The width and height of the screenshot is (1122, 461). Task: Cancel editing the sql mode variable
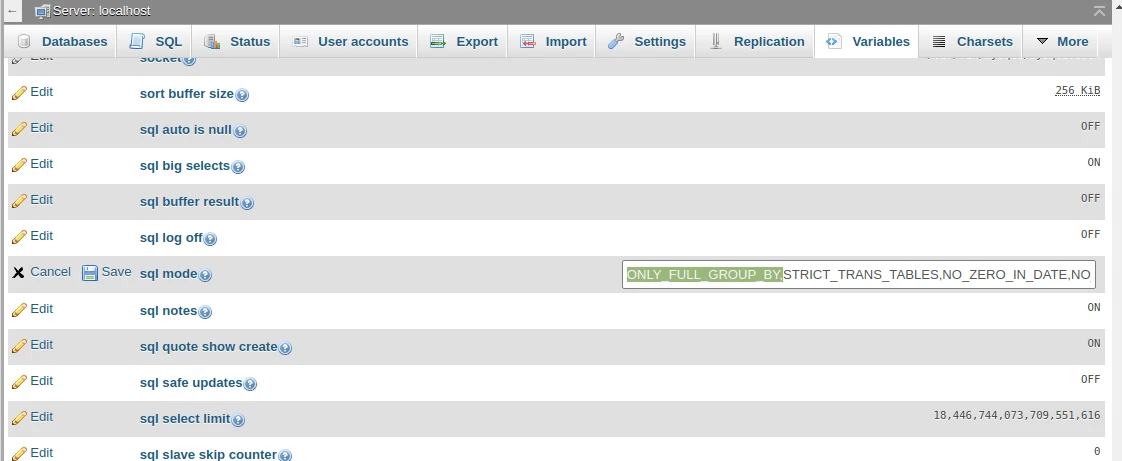[x=41, y=272]
